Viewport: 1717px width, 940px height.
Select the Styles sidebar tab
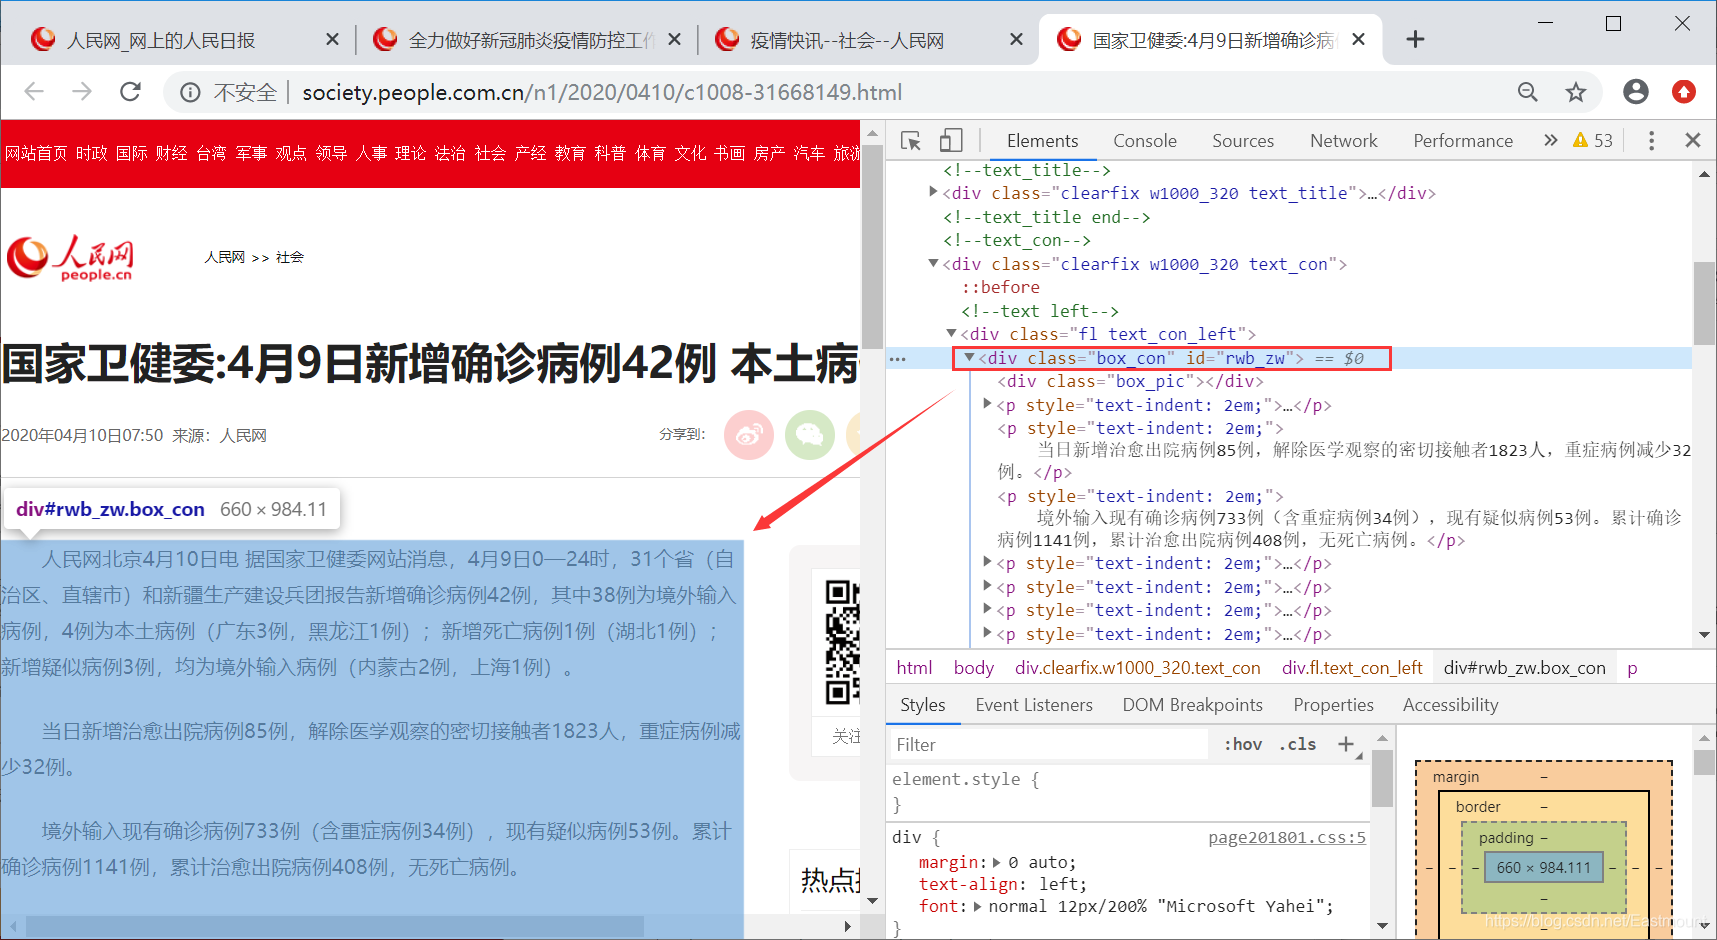coord(922,705)
